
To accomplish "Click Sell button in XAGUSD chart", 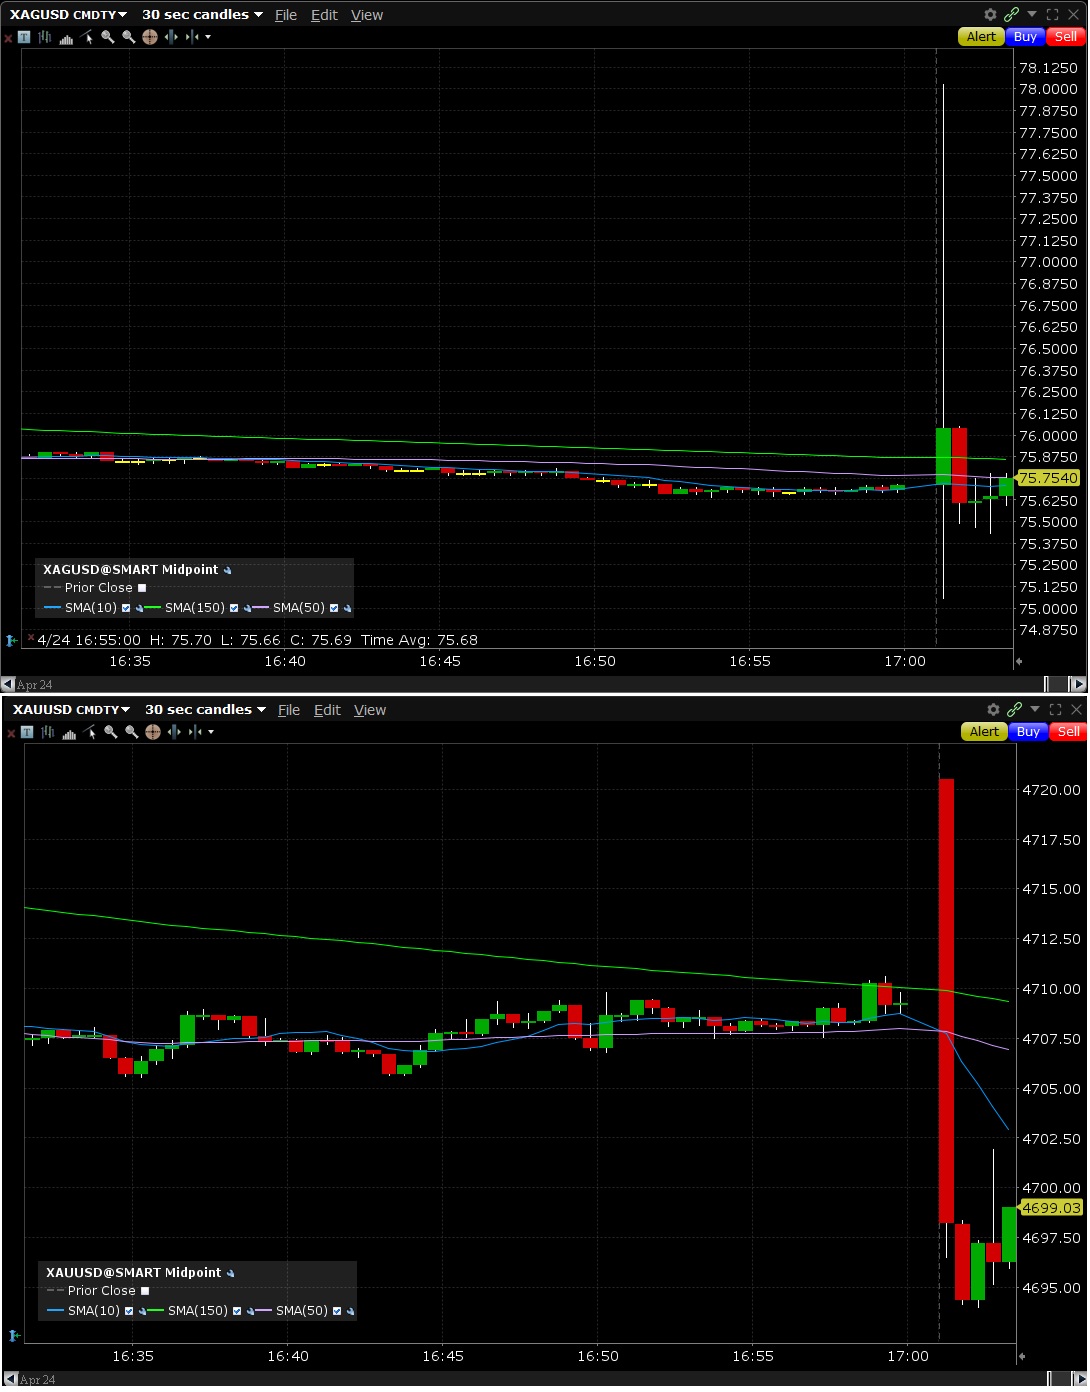I will [1066, 37].
